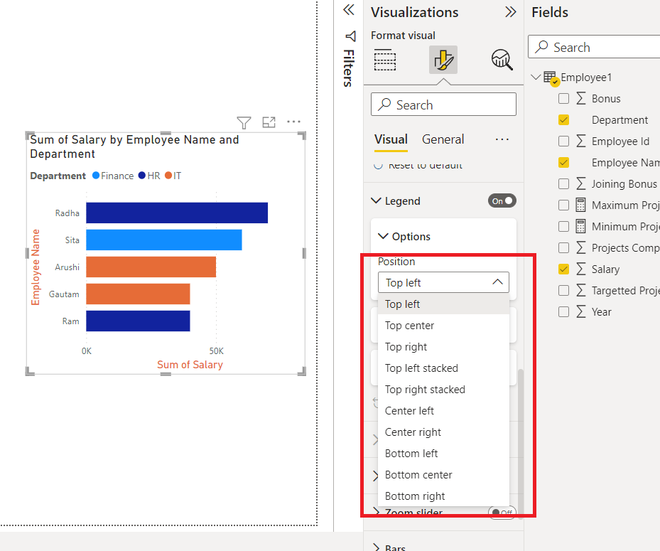Click the Employee1 table icon
This screenshot has width=660, height=551.
tap(551, 77)
